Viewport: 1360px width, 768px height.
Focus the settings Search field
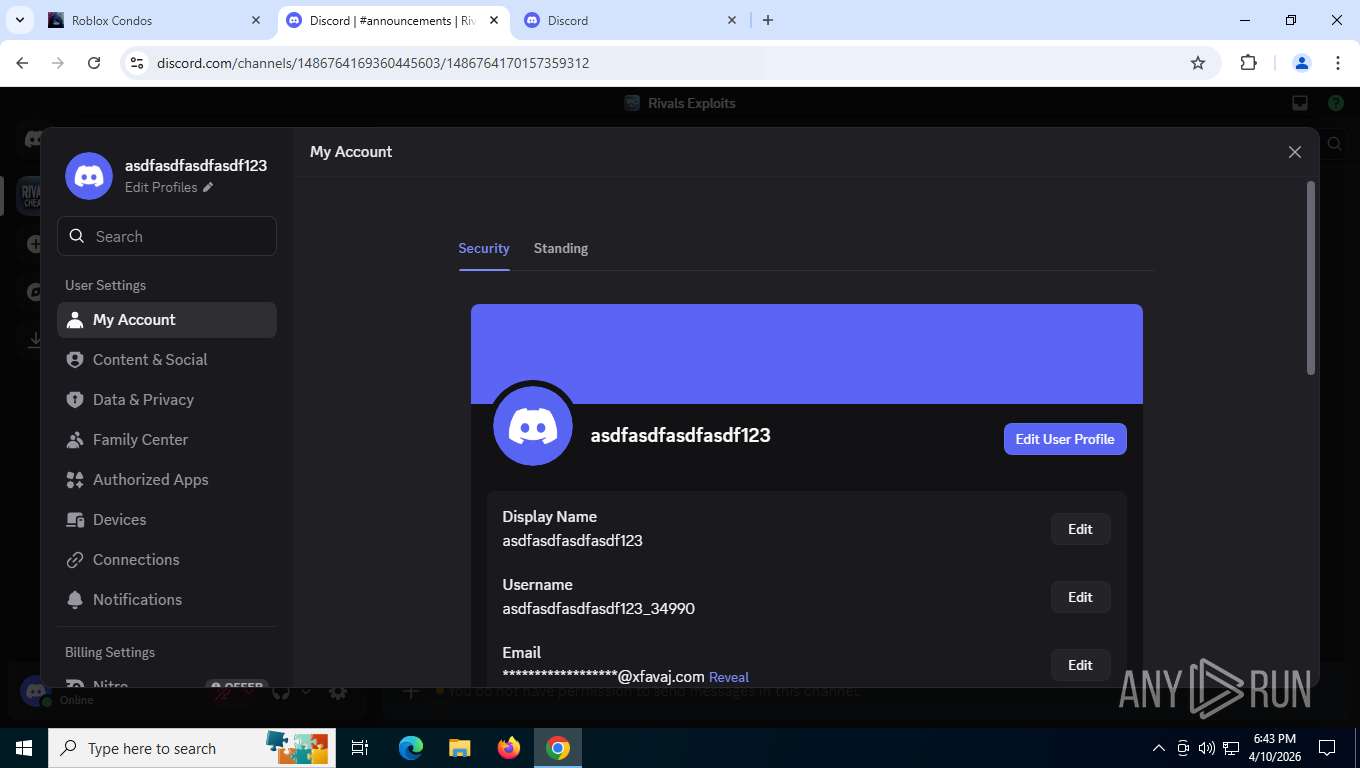(x=167, y=236)
